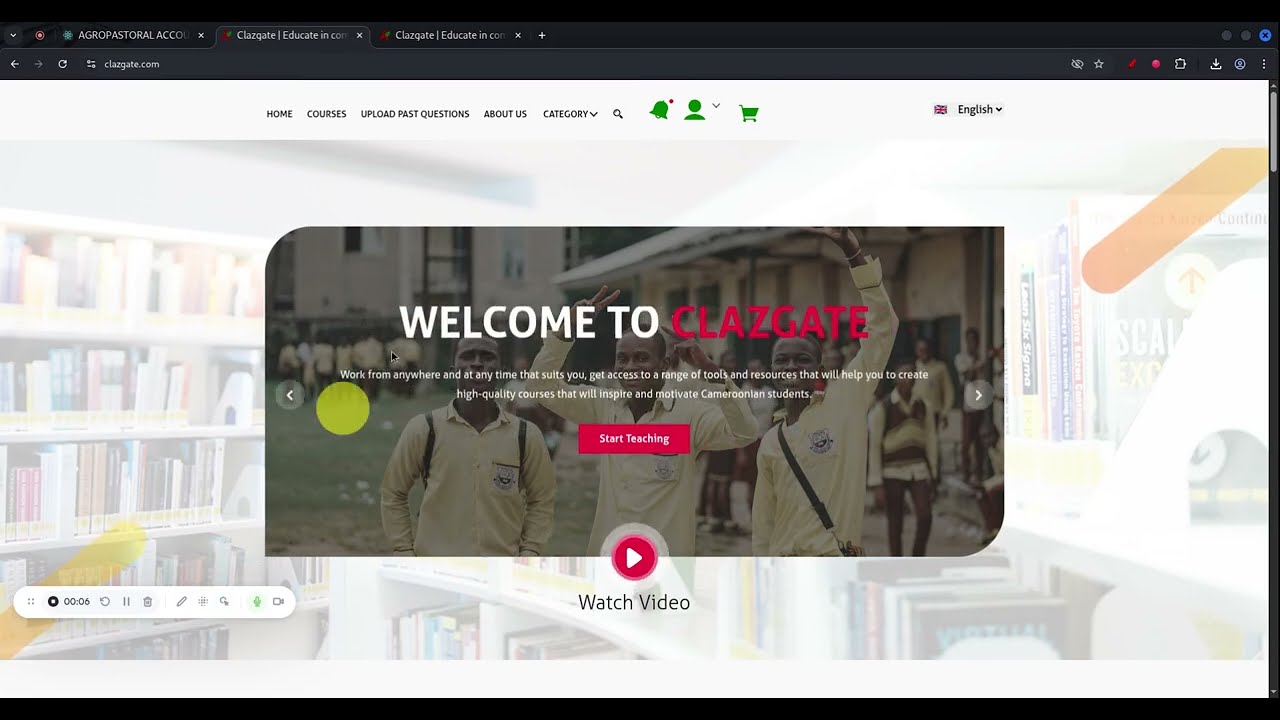The width and height of the screenshot is (1280, 720).
Task: Delete the recording with trash icon
Action: pos(148,601)
